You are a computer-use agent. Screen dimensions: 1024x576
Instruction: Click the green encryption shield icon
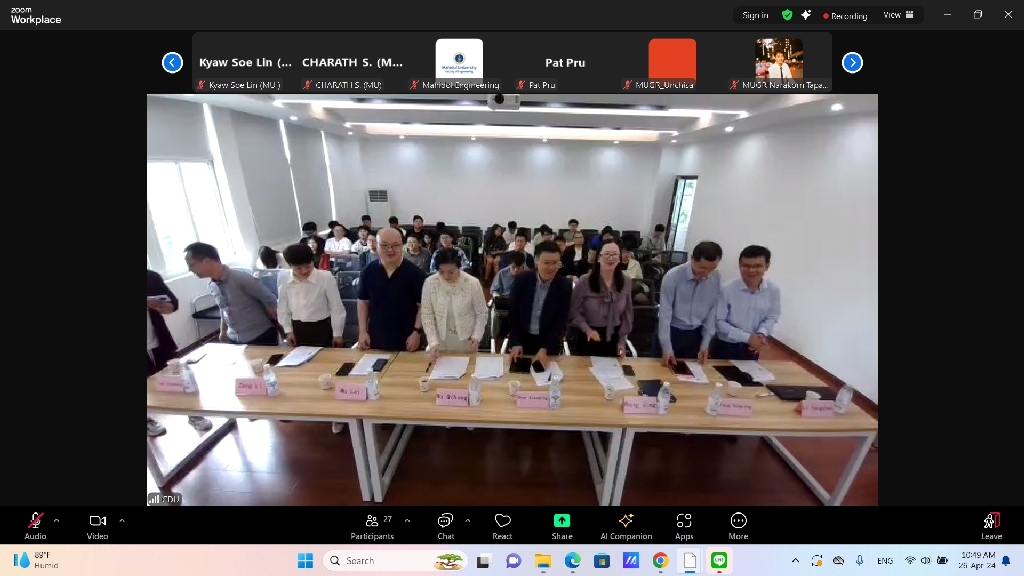[787, 15]
